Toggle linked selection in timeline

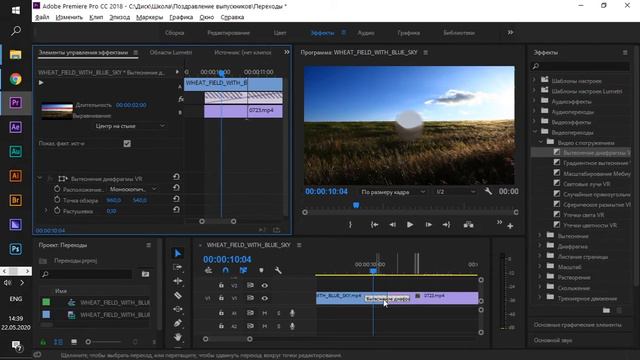[x=243, y=270]
